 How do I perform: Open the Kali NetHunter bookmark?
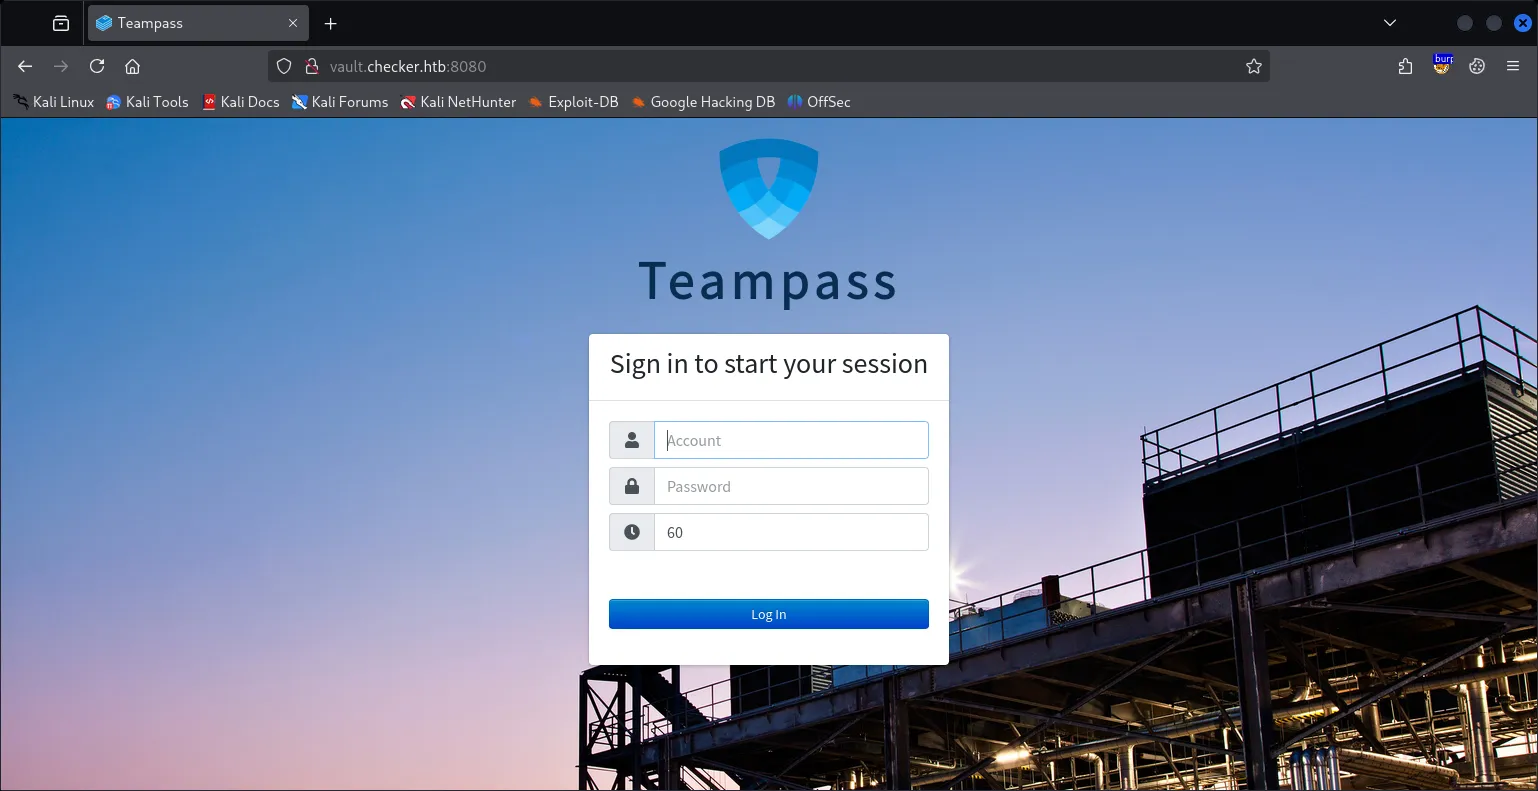(458, 102)
